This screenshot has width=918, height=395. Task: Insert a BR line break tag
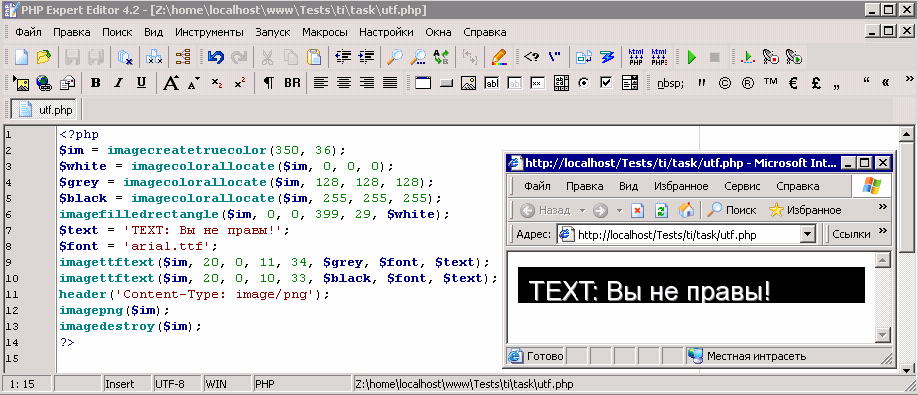[x=292, y=83]
